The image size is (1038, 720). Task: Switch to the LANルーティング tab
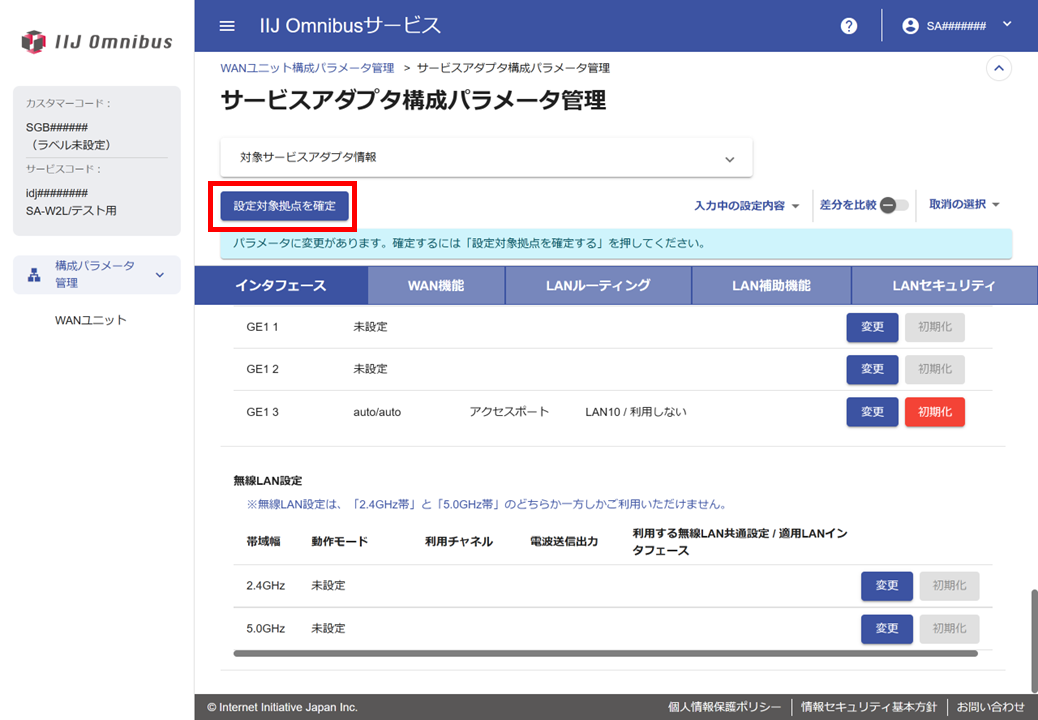click(598, 285)
